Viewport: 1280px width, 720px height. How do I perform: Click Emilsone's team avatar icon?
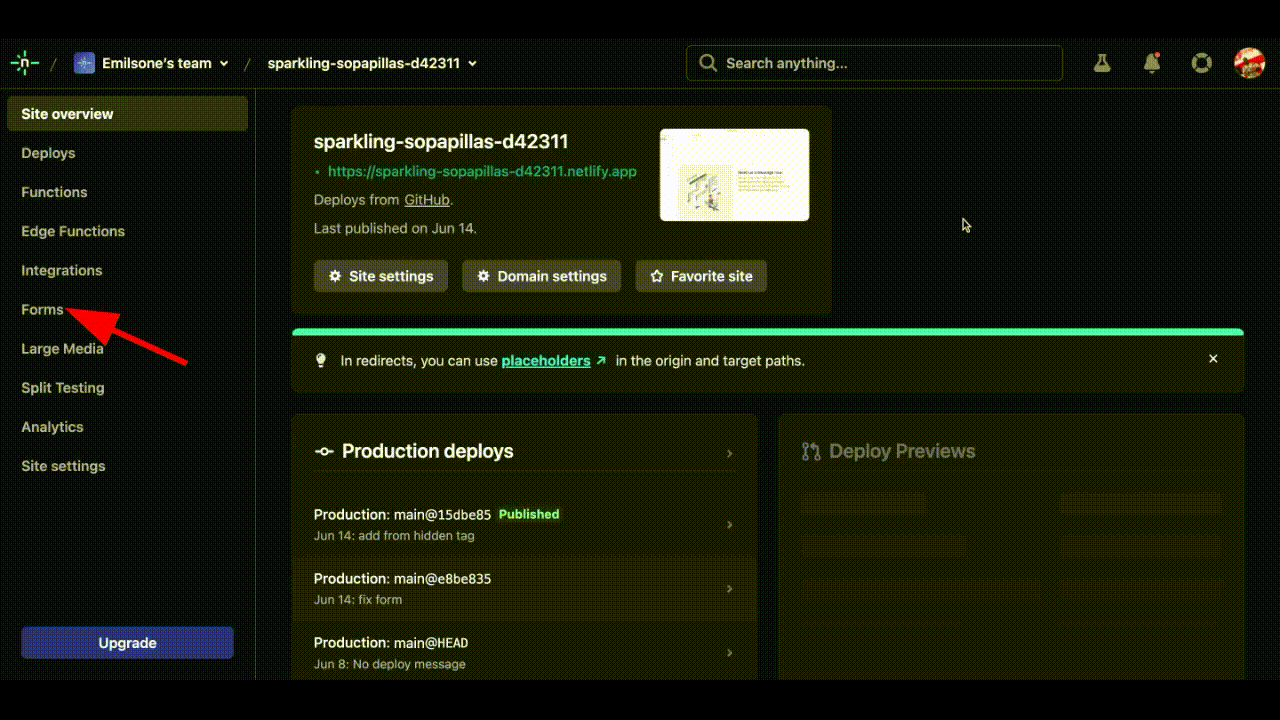coord(84,63)
